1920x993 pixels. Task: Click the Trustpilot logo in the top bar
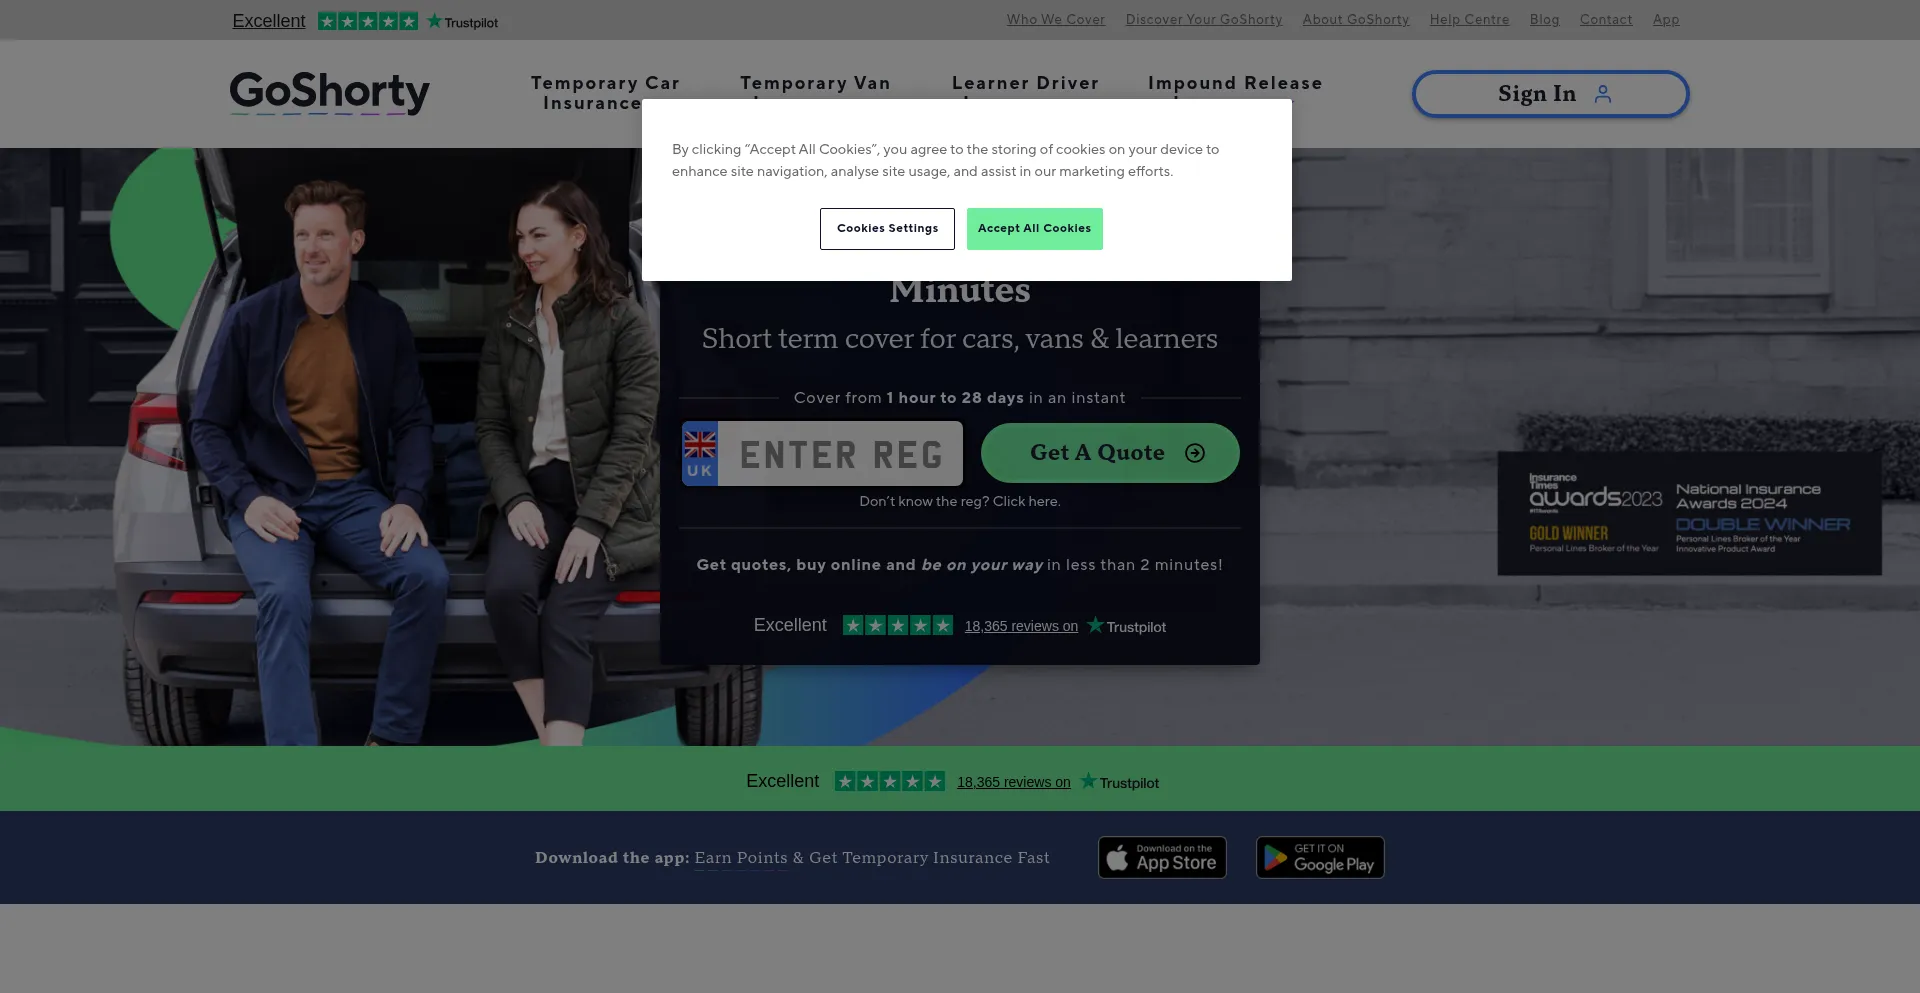tap(461, 20)
